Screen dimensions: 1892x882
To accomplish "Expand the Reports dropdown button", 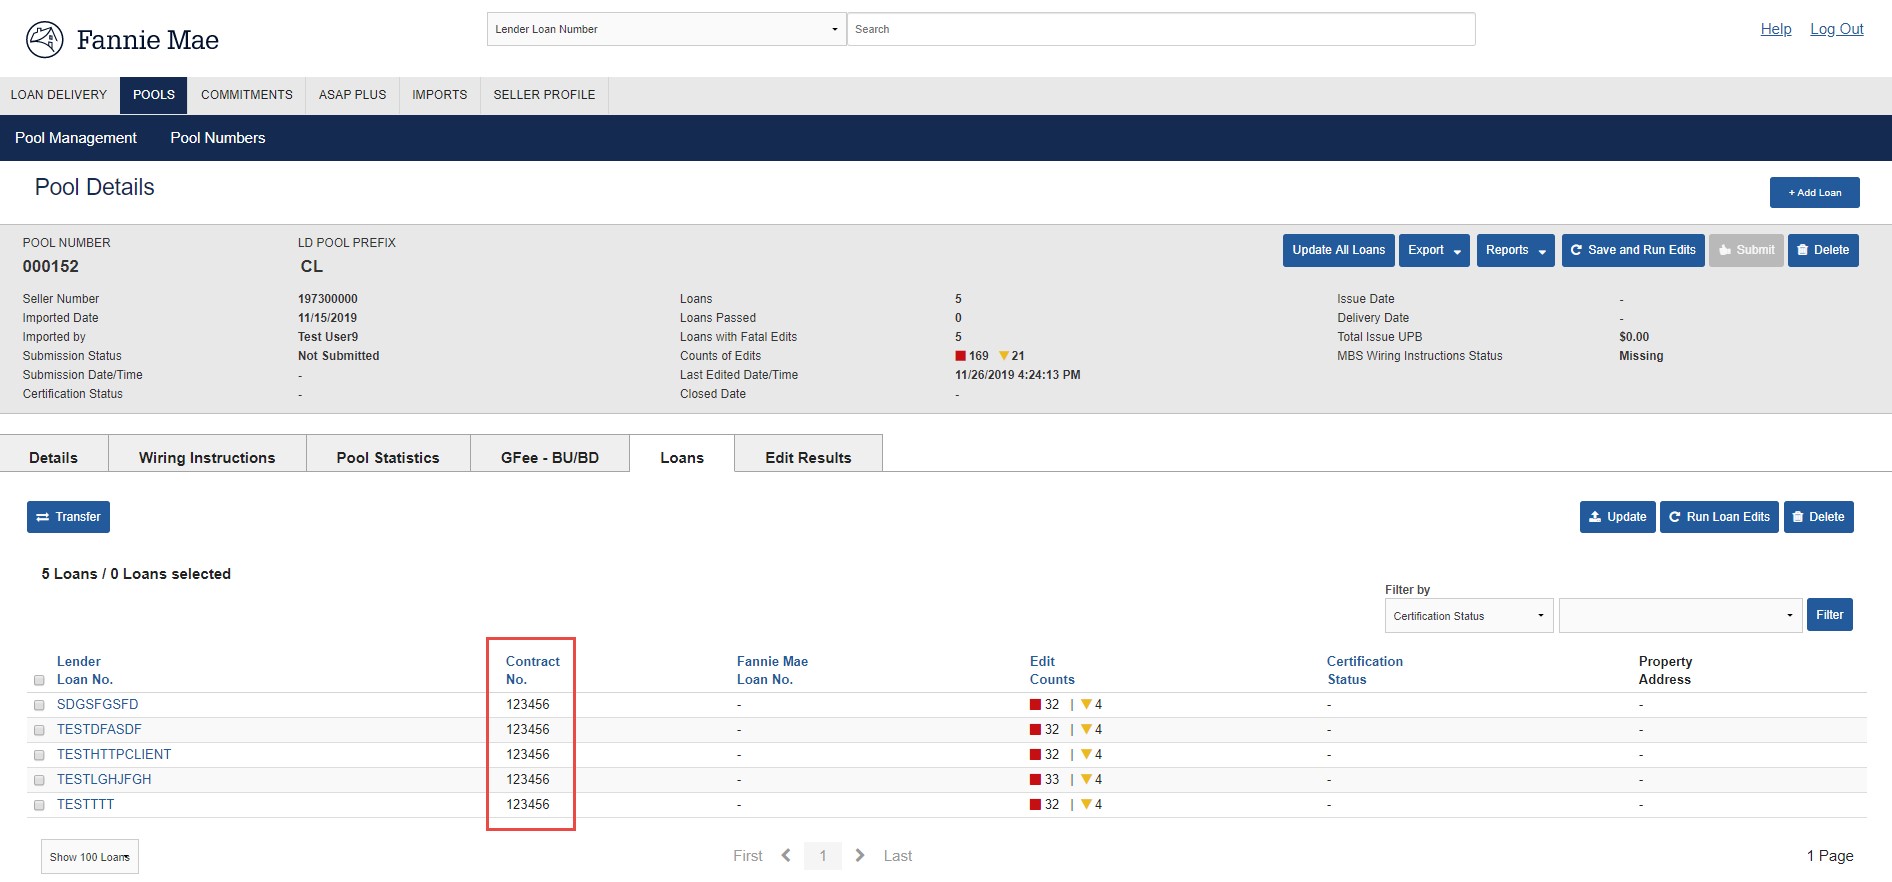I will [1515, 250].
